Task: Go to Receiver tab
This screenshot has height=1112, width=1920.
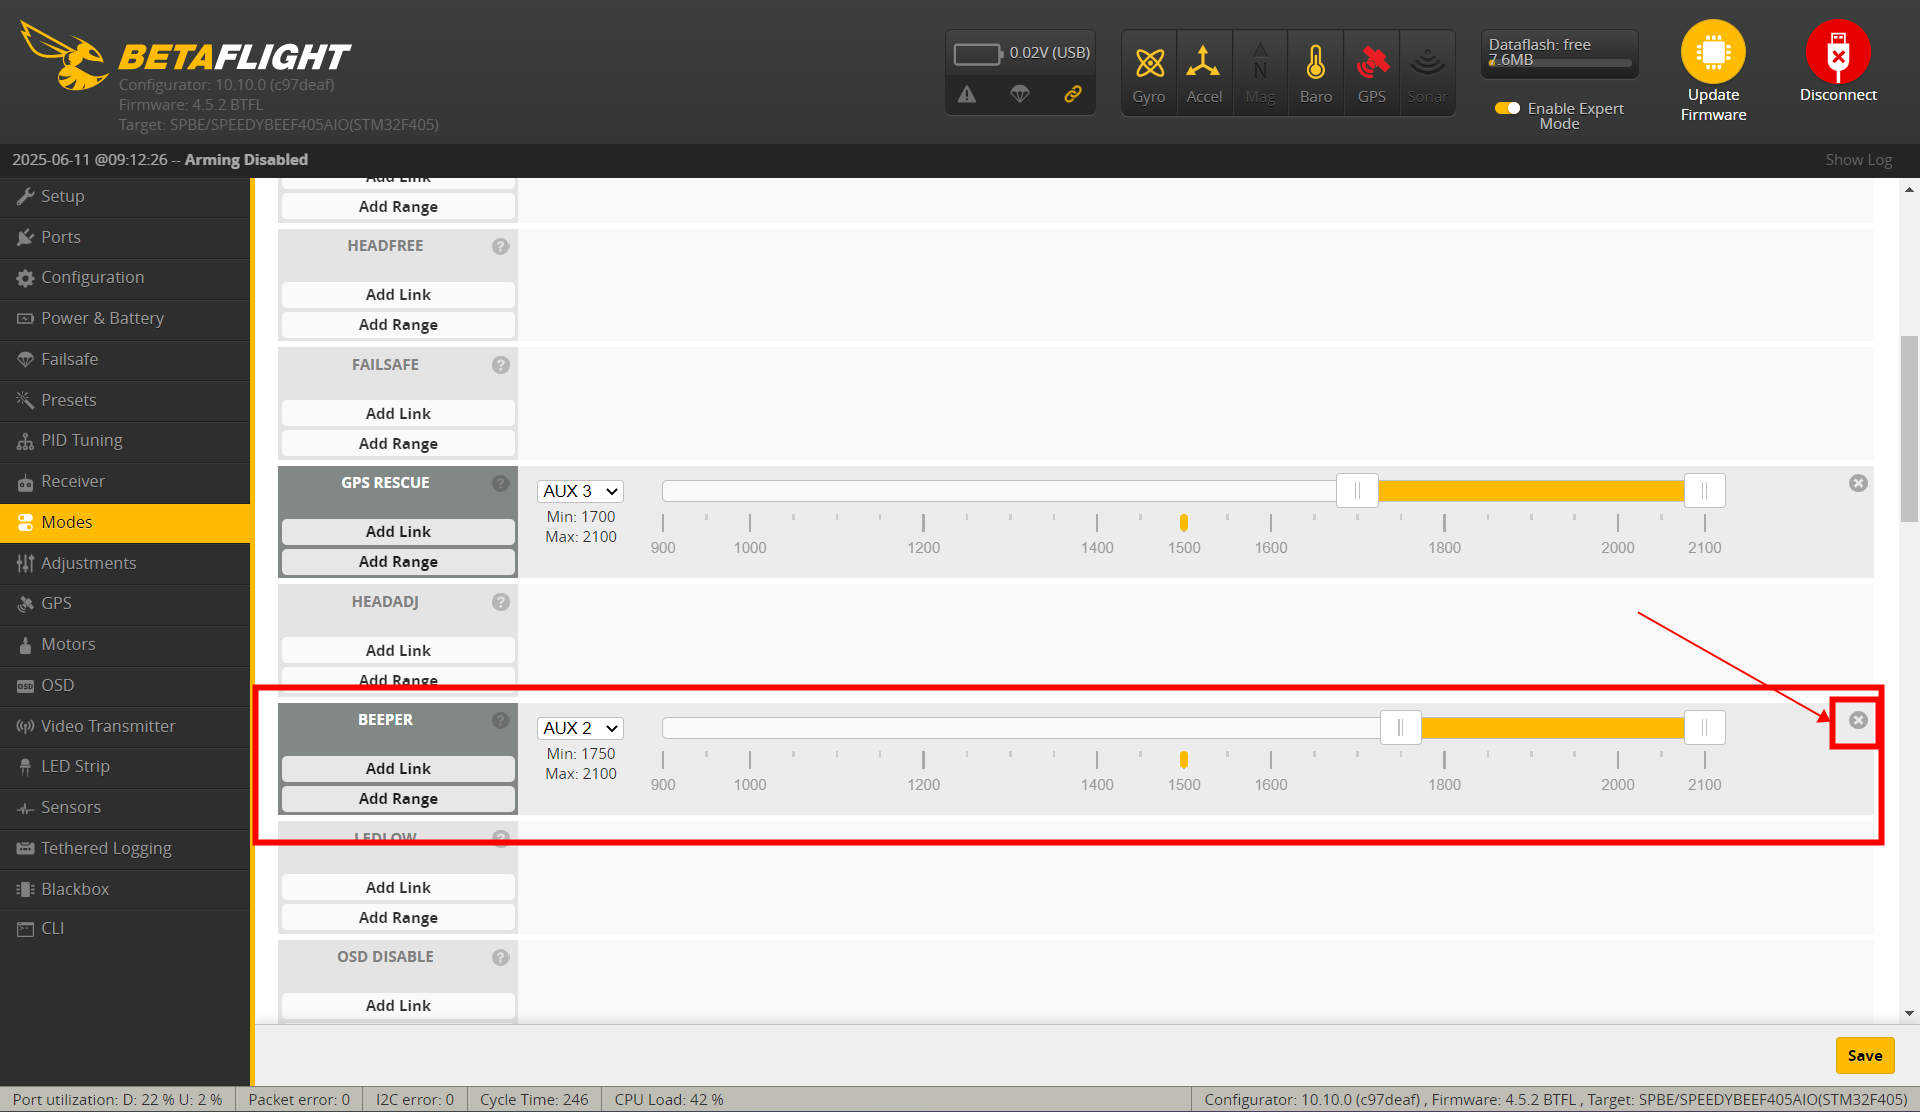Action: tap(125, 481)
